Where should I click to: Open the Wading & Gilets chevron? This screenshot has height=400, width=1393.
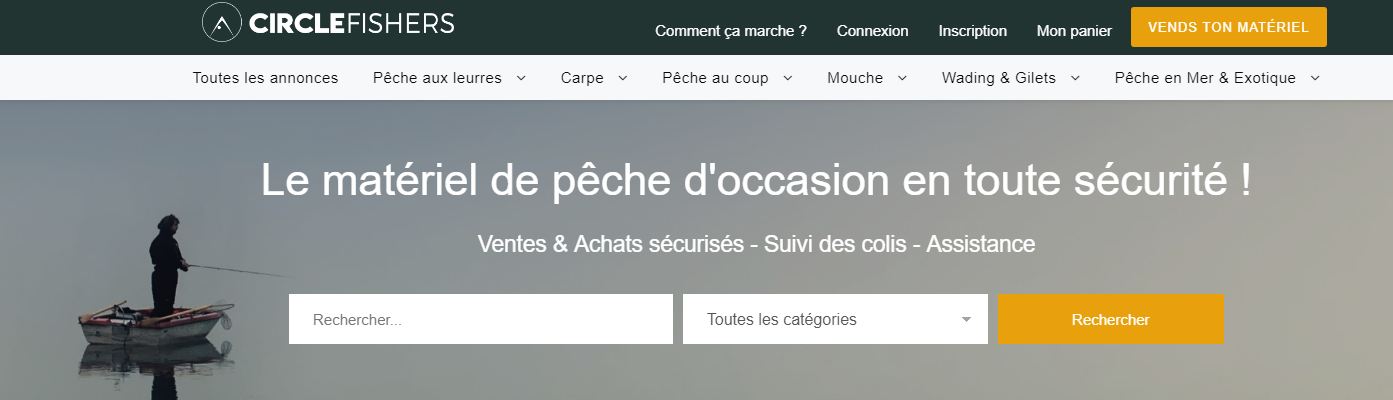coord(1075,78)
